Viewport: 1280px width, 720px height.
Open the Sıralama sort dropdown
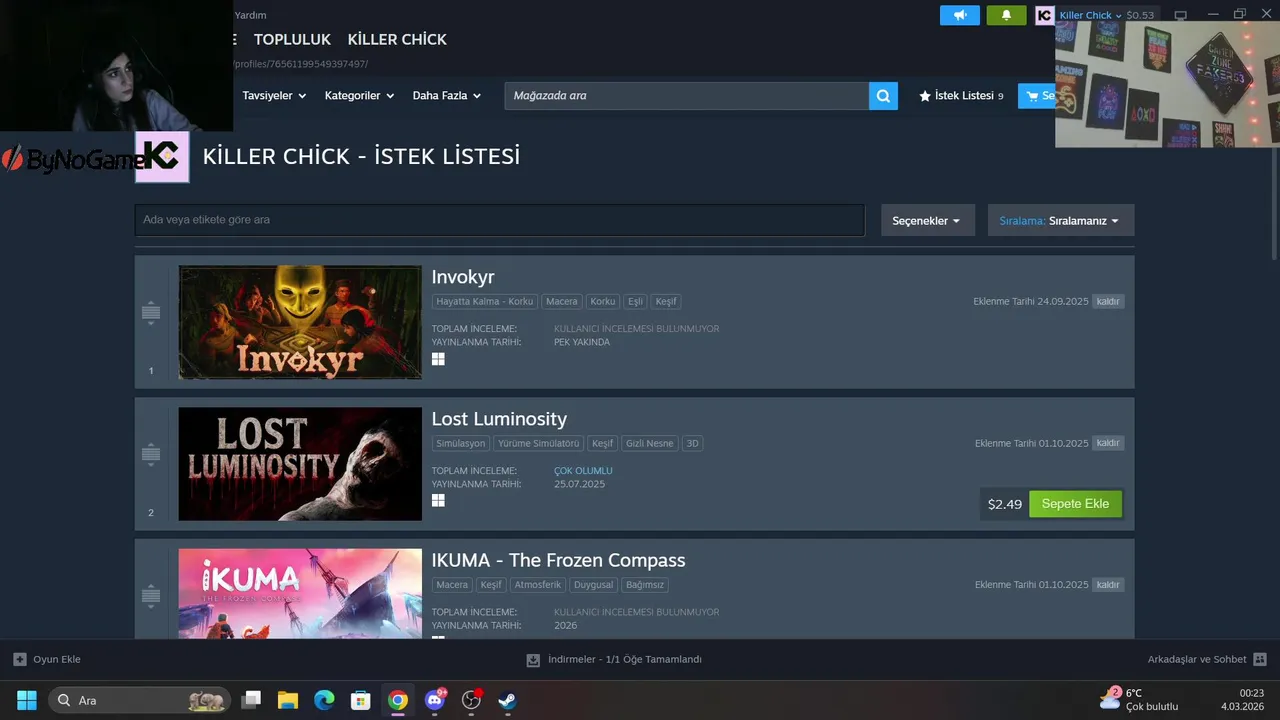pos(1060,220)
